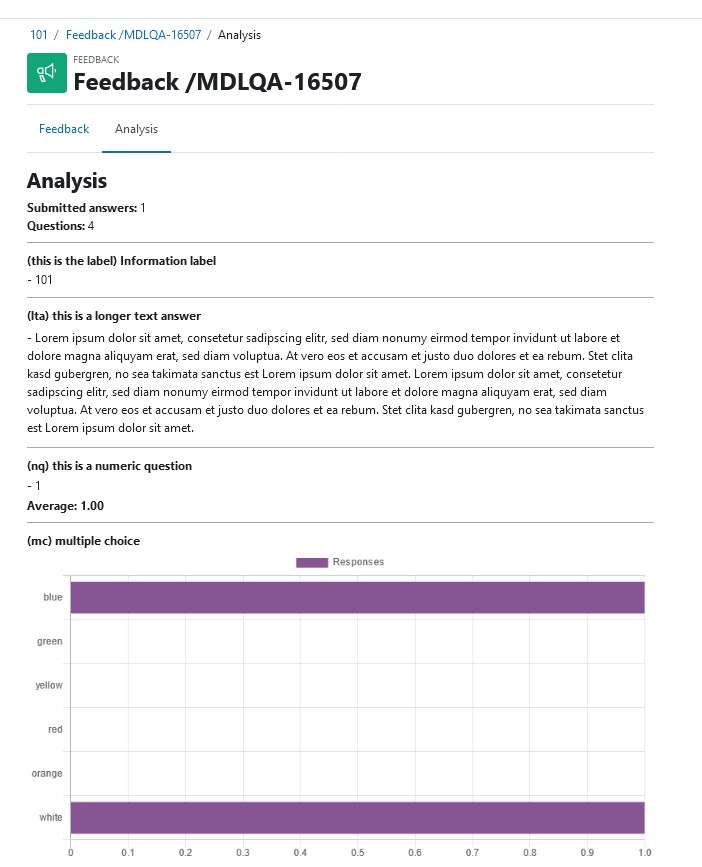
Task: Click the Lorem ipsum long text answer
Action: tap(336, 383)
